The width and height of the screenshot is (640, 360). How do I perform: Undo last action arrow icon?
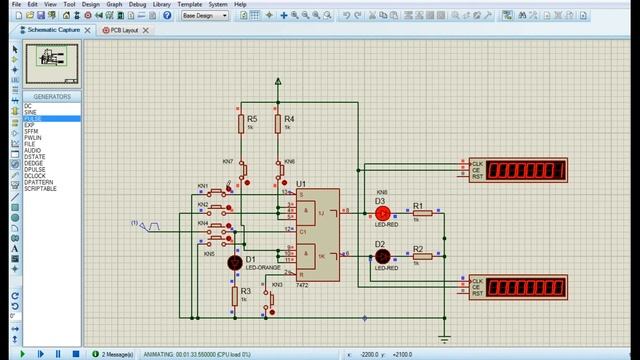(347, 16)
